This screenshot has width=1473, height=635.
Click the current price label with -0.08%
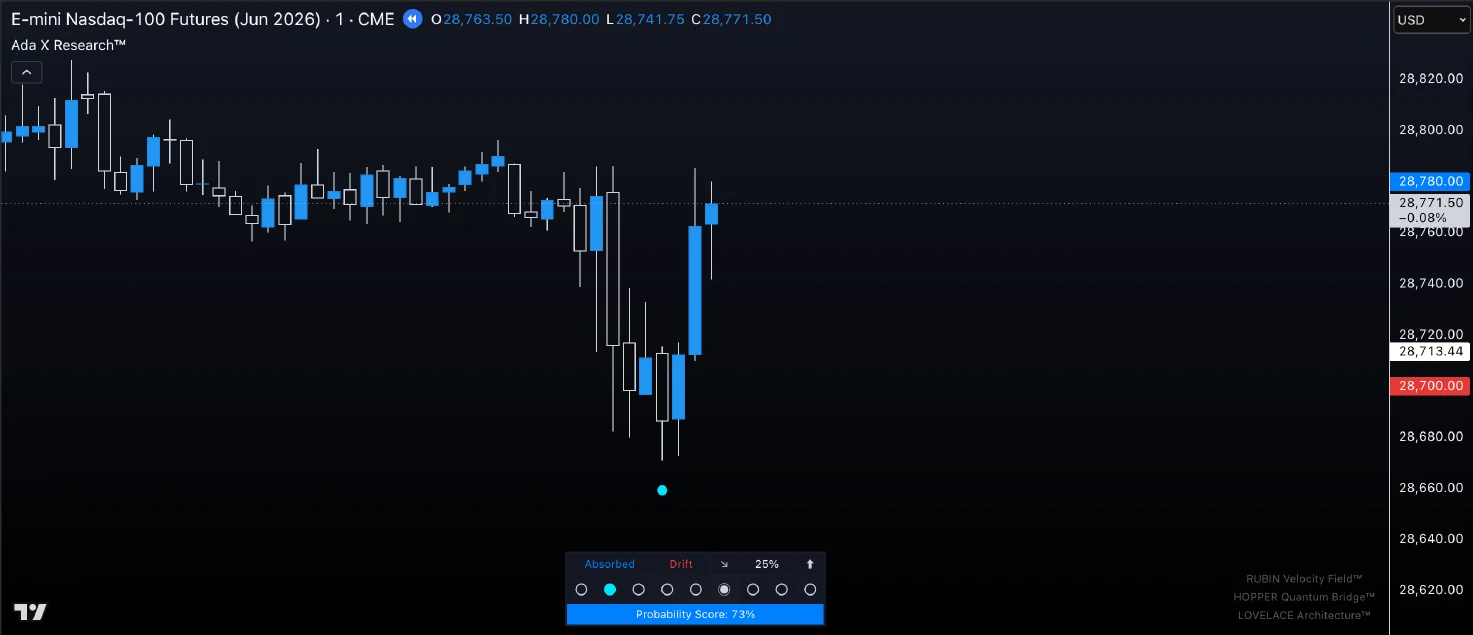pos(1430,210)
